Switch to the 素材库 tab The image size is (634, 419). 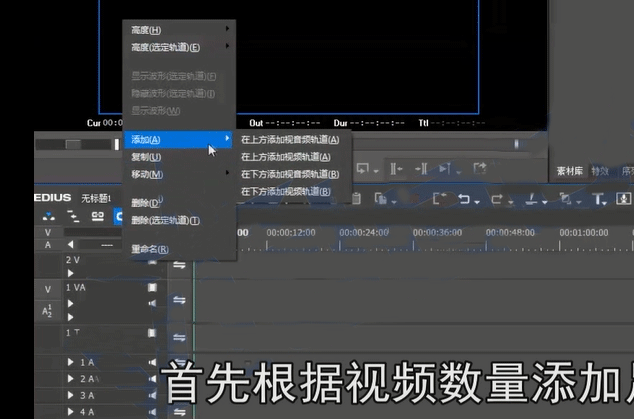[x=570, y=170]
